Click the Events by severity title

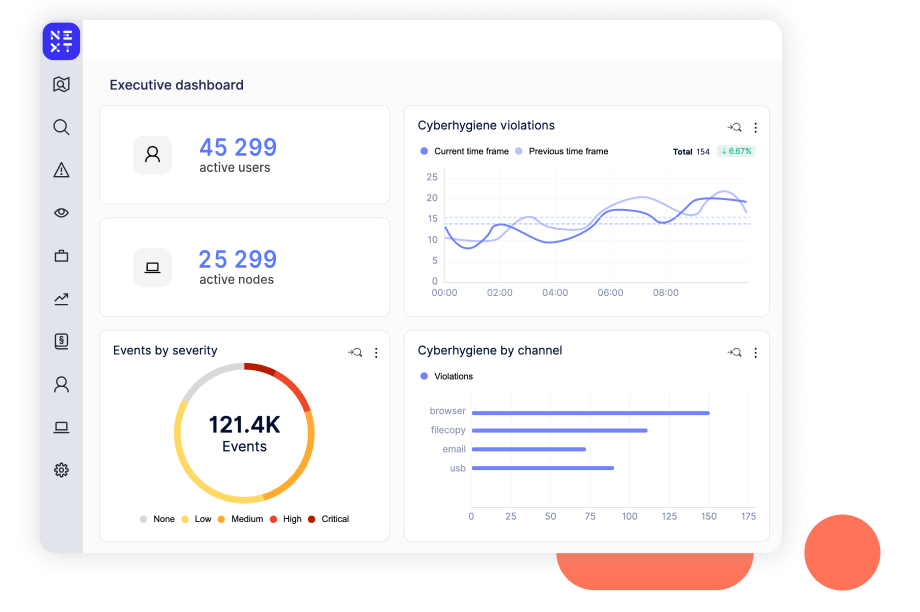pos(165,351)
